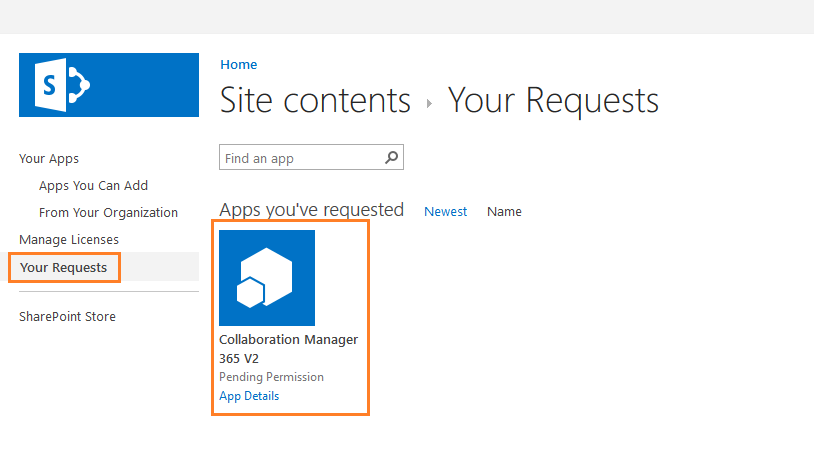Screen dimensions: 814x450
Task: Open the Collaboration Manager 365 app tile icon
Action: [x=267, y=278]
